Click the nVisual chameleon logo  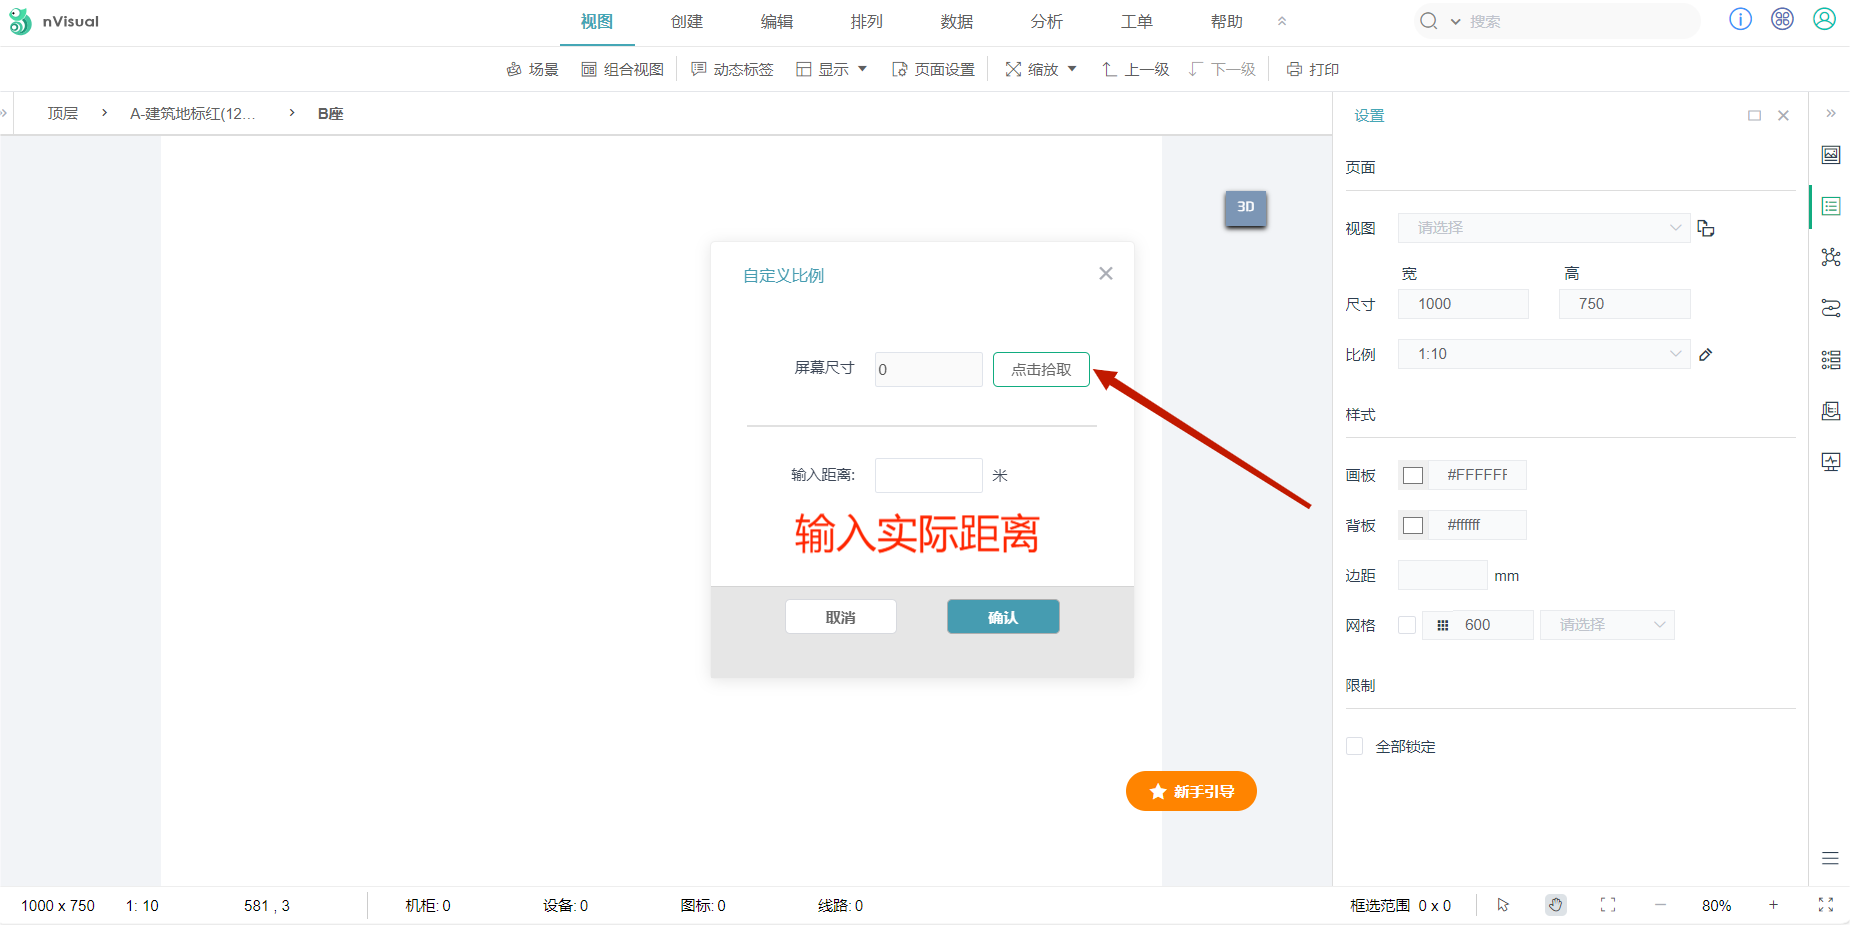[20, 21]
